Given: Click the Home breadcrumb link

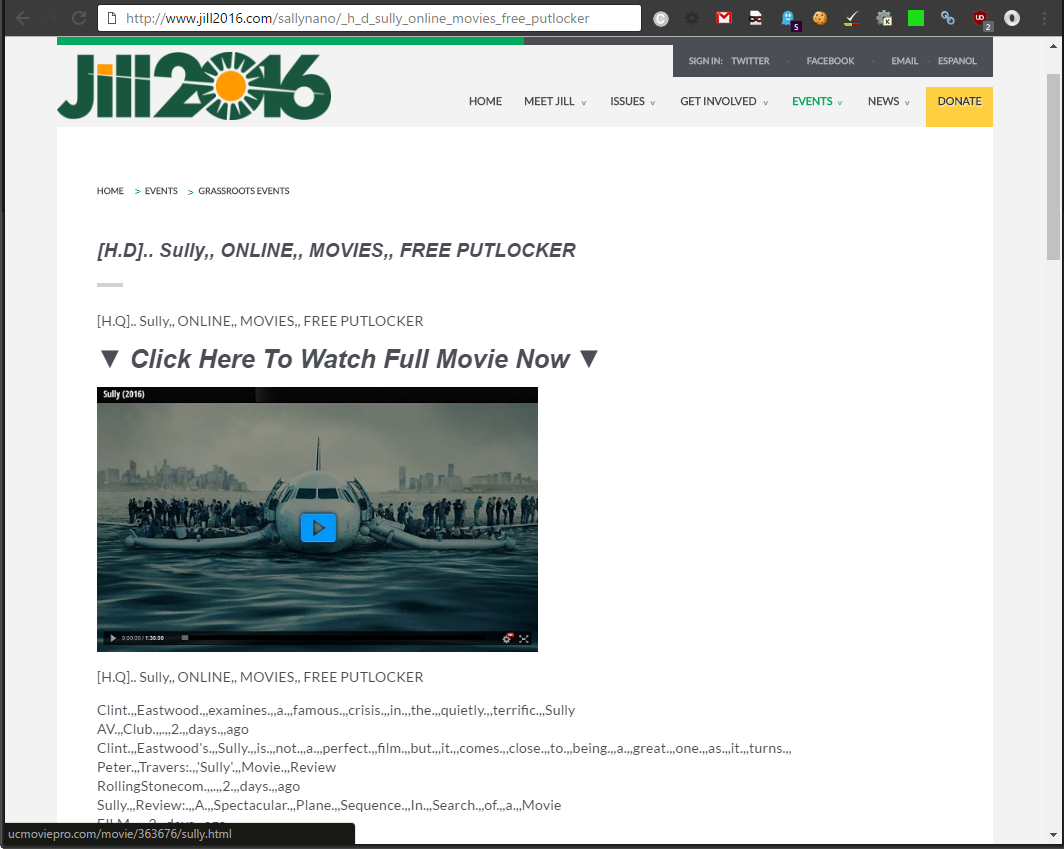Looking at the screenshot, I should [x=110, y=191].
